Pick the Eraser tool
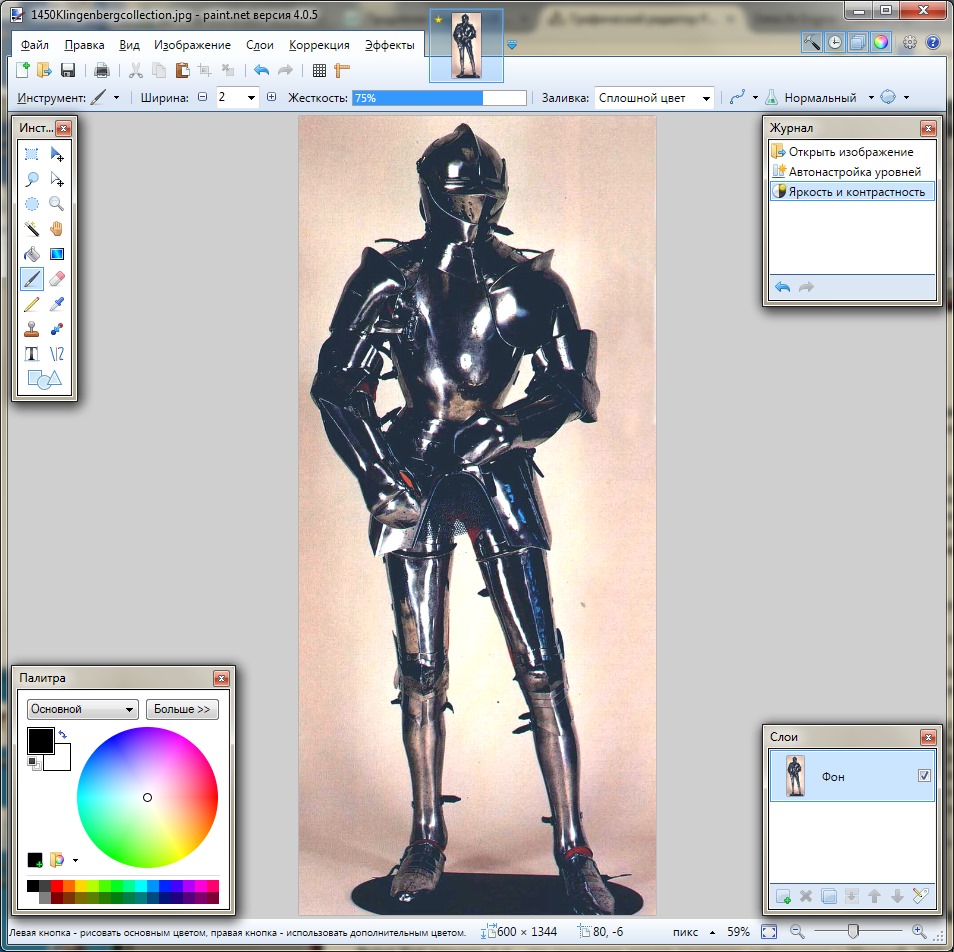Image resolution: width=954 pixels, height=952 pixels. click(57, 278)
